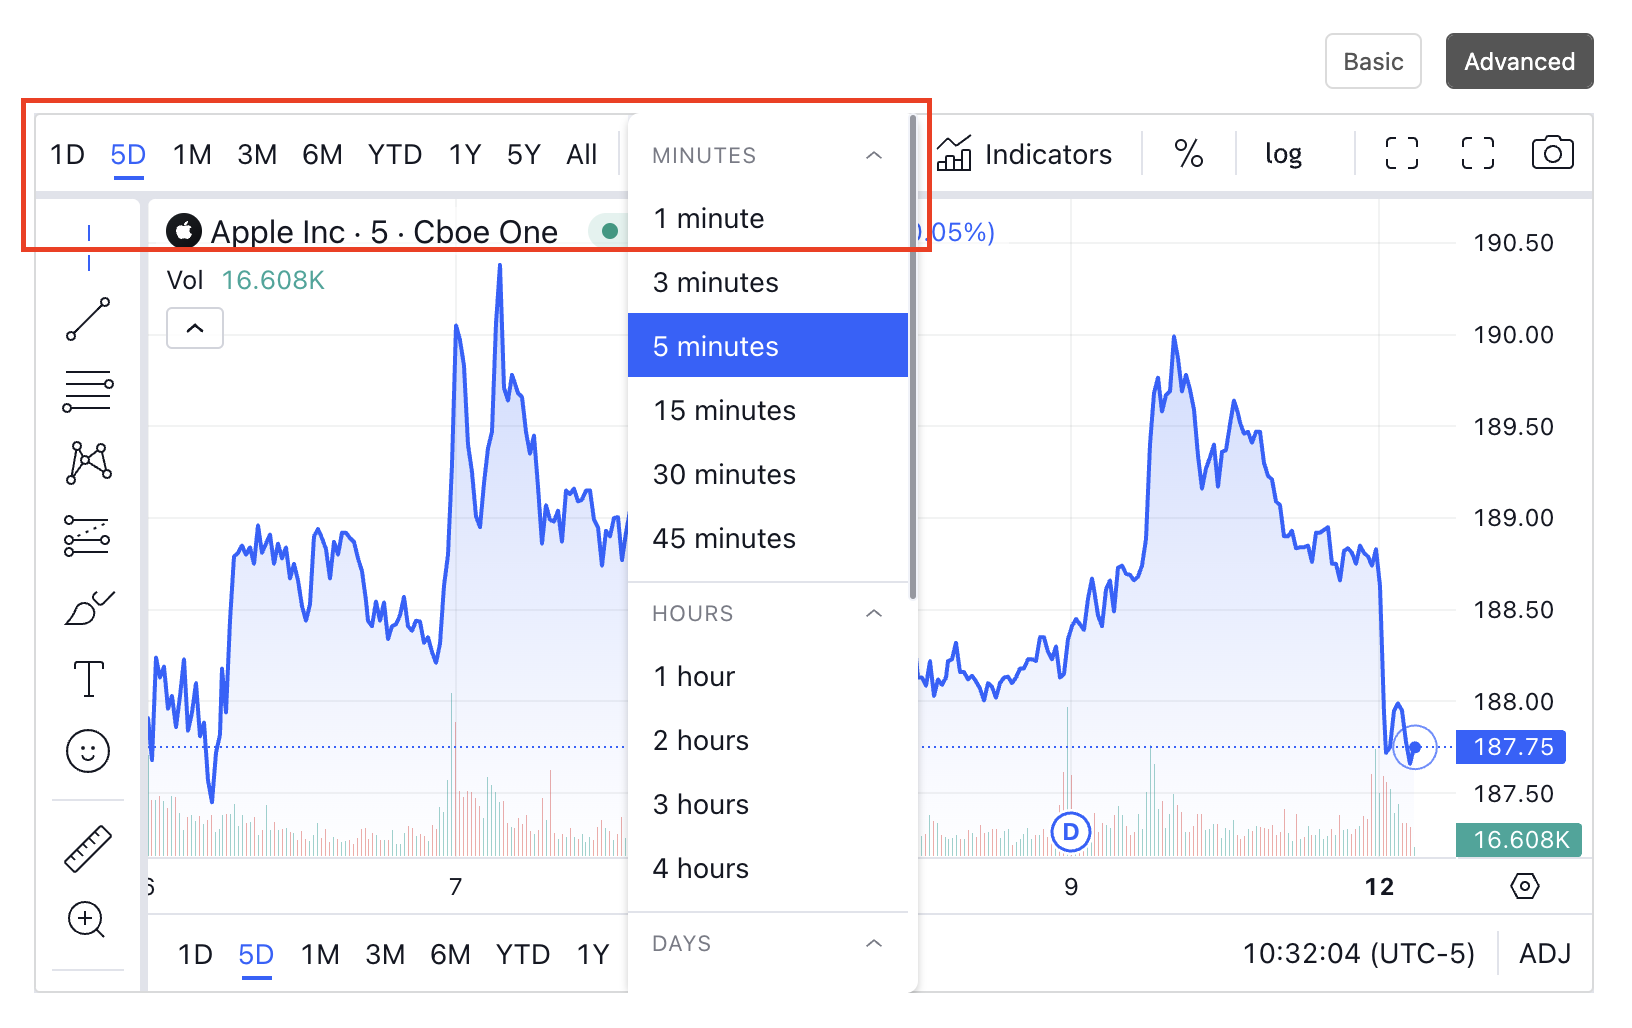Select the text annotation tool
This screenshot has width=1632, height=1028.
click(x=88, y=679)
